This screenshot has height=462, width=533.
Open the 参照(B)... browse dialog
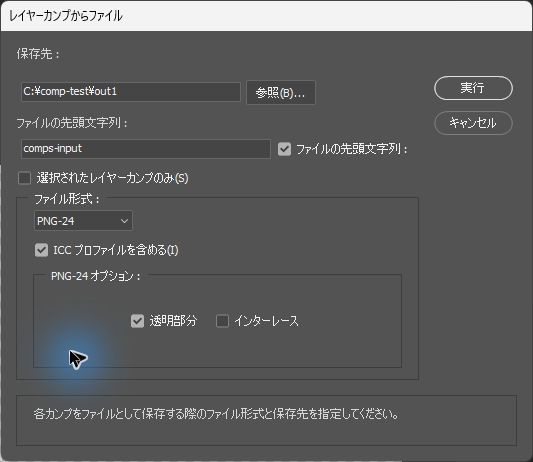tap(281, 92)
